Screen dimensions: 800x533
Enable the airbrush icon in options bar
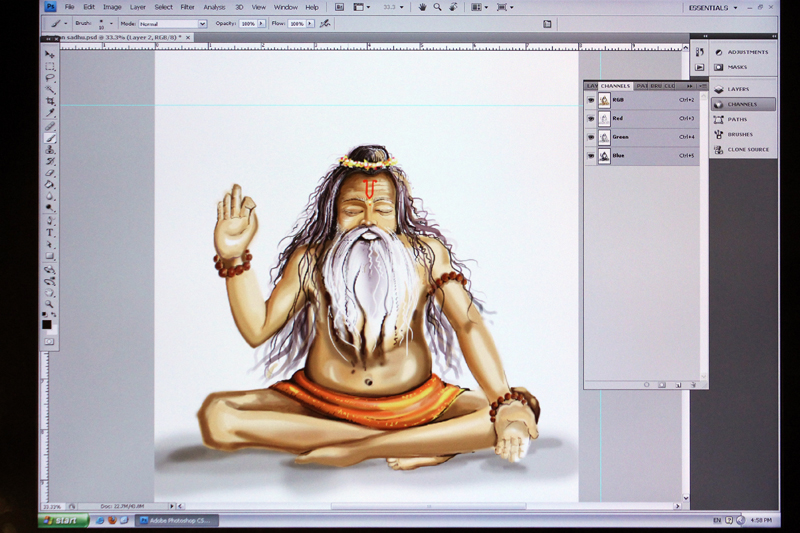click(325, 23)
